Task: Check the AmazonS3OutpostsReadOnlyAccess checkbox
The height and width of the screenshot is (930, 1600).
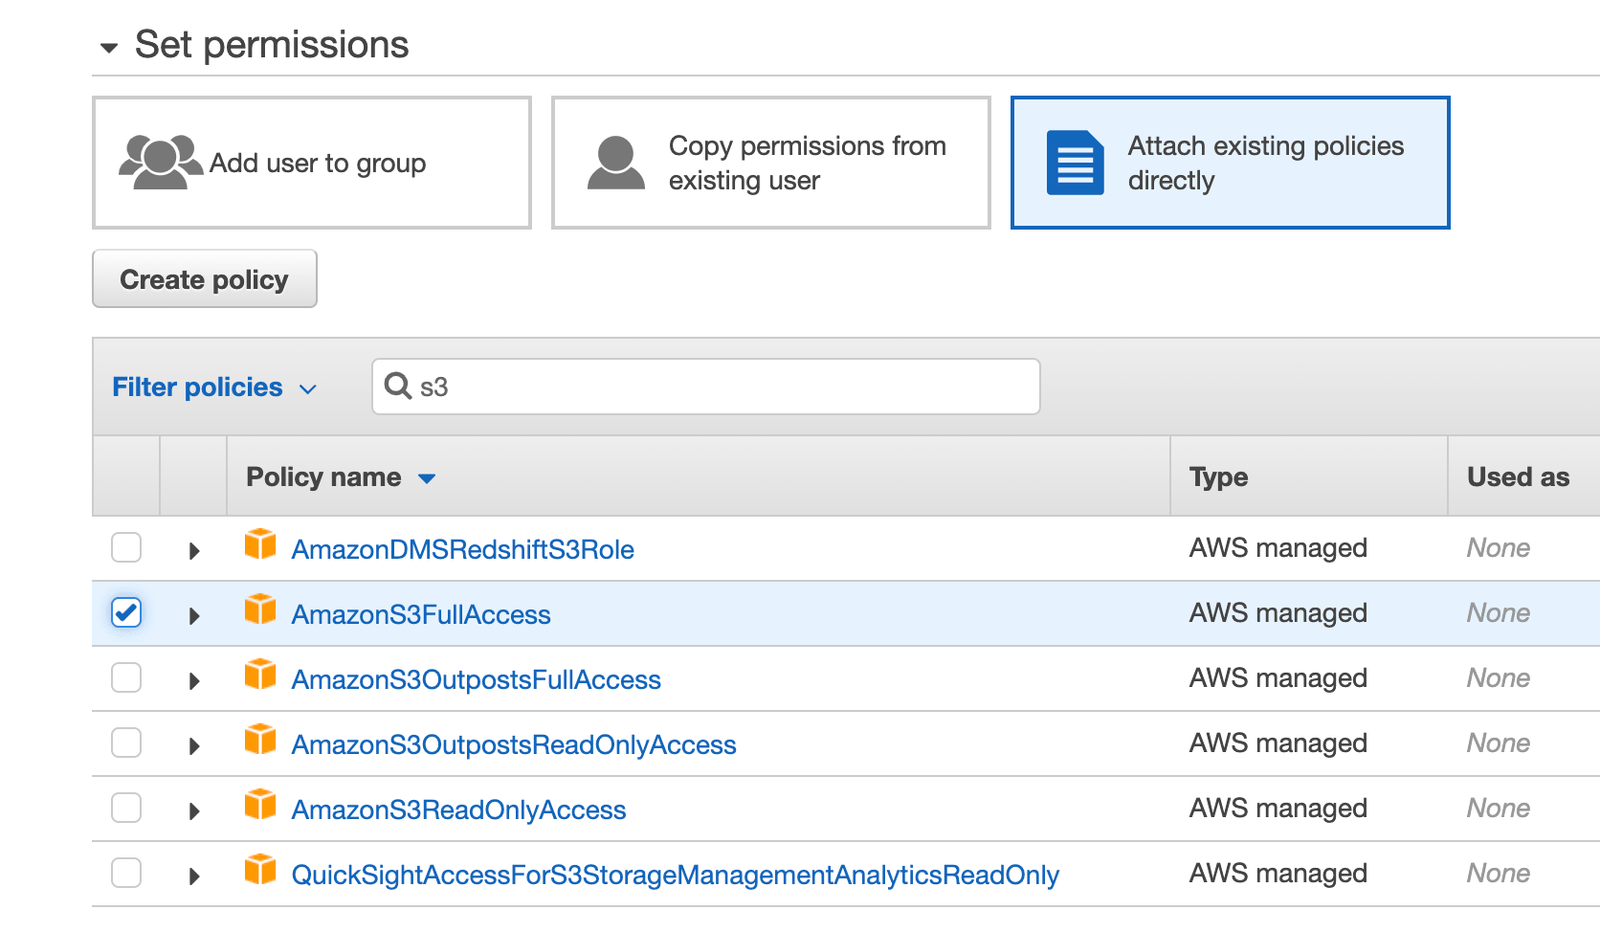Action: 126,743
